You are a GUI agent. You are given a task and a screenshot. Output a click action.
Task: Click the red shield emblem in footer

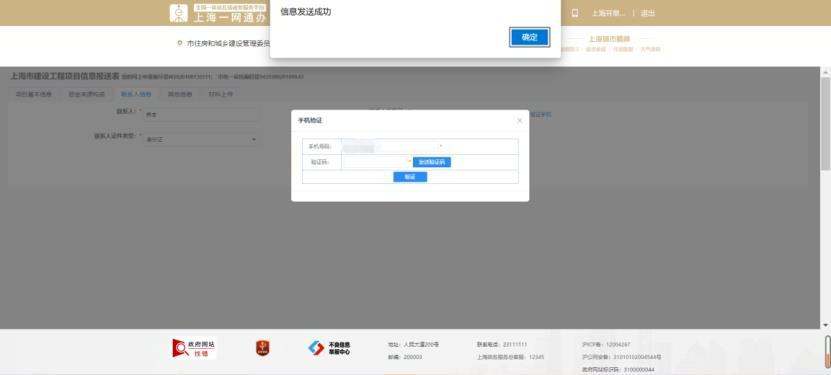tap(262, 347)
